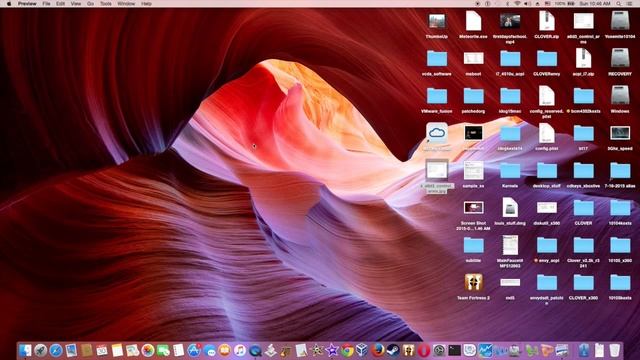Open the App Store from the Dock

[x=194, y=350]
